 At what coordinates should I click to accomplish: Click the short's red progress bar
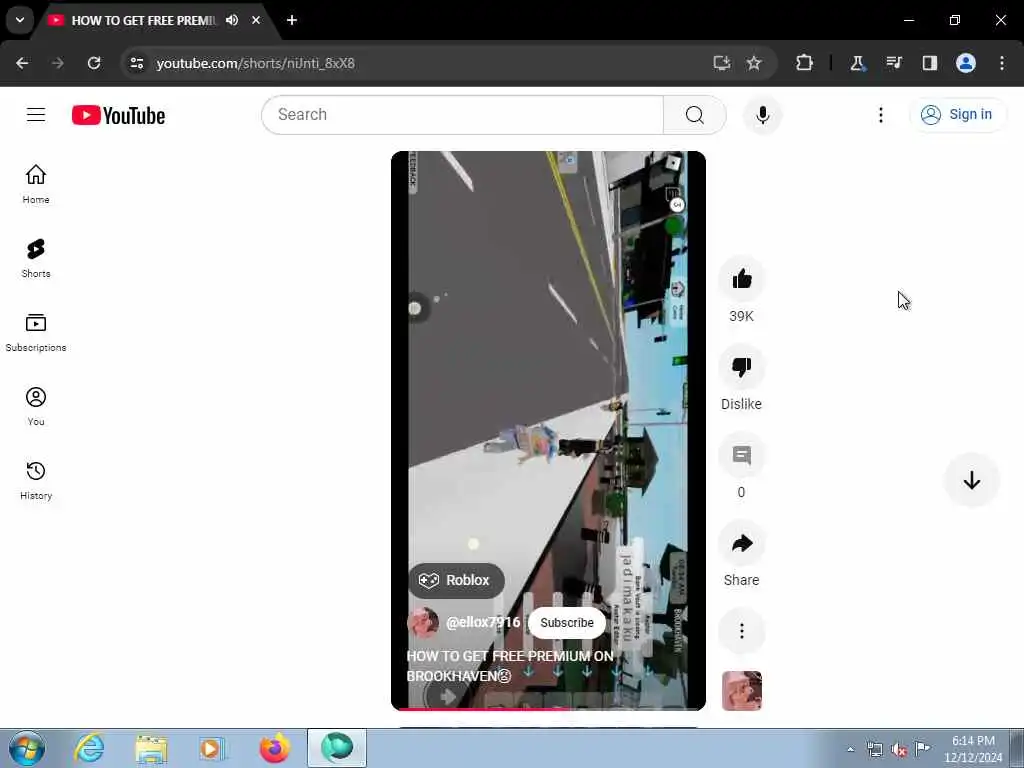549,709
